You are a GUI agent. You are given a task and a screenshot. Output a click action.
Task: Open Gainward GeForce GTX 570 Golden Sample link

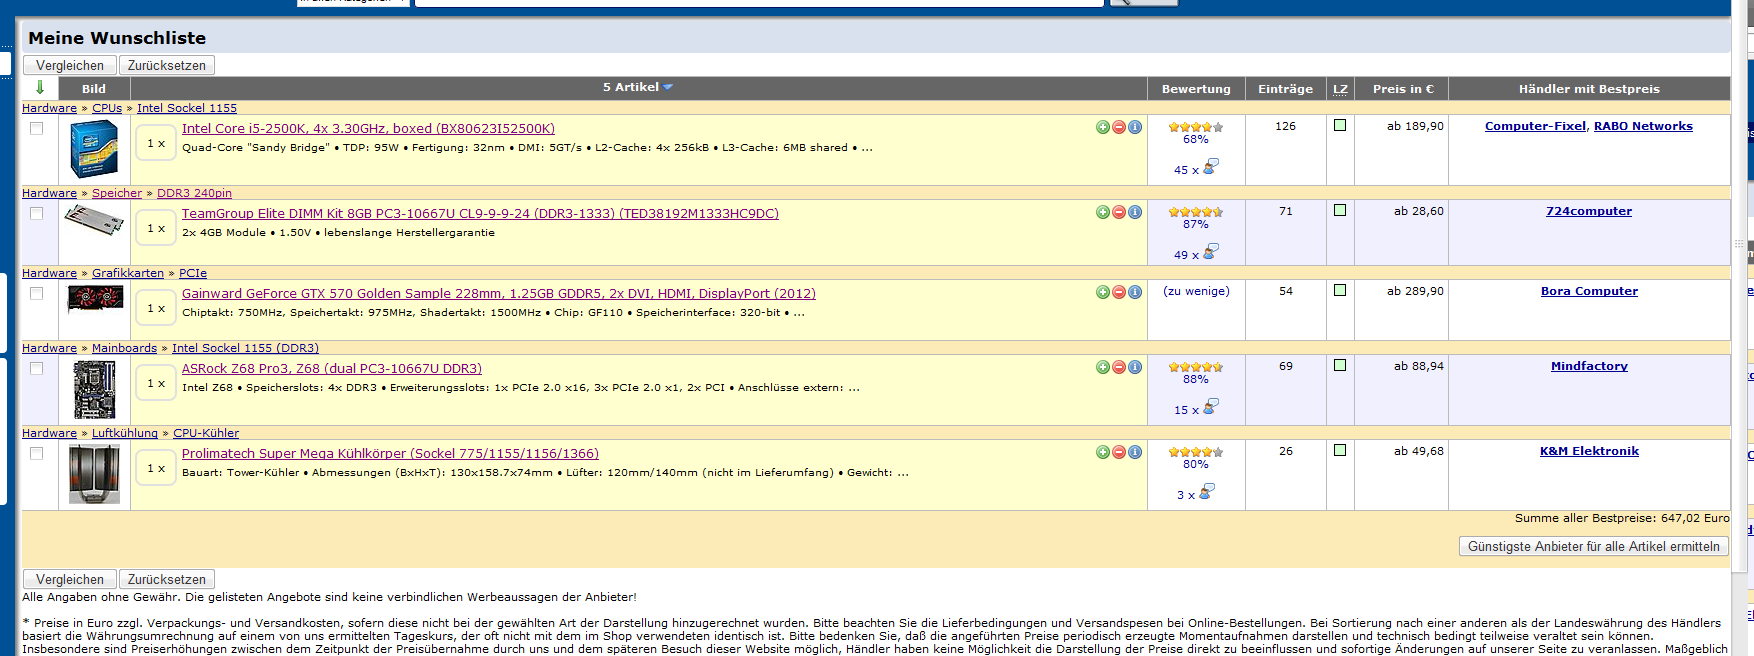point(499,294)
